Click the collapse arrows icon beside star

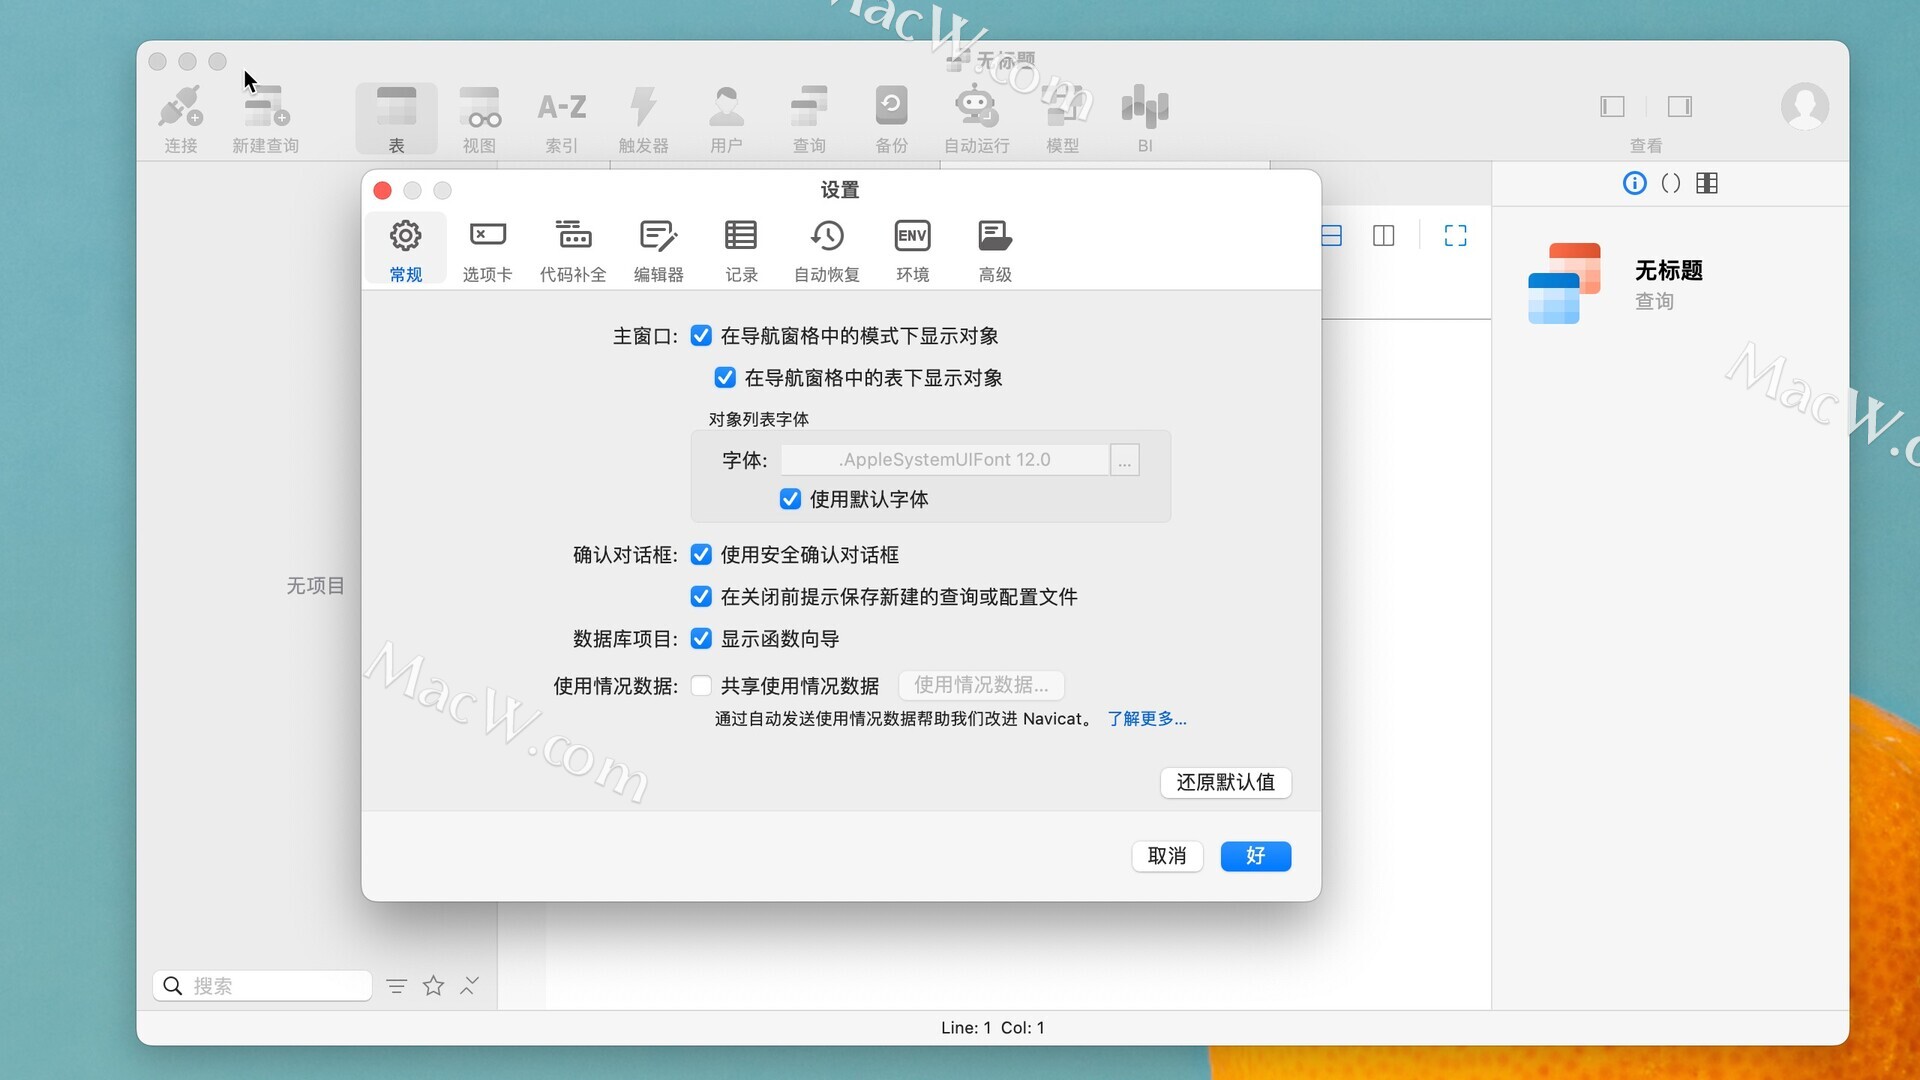pyautogui.click(x=469, y=986)
